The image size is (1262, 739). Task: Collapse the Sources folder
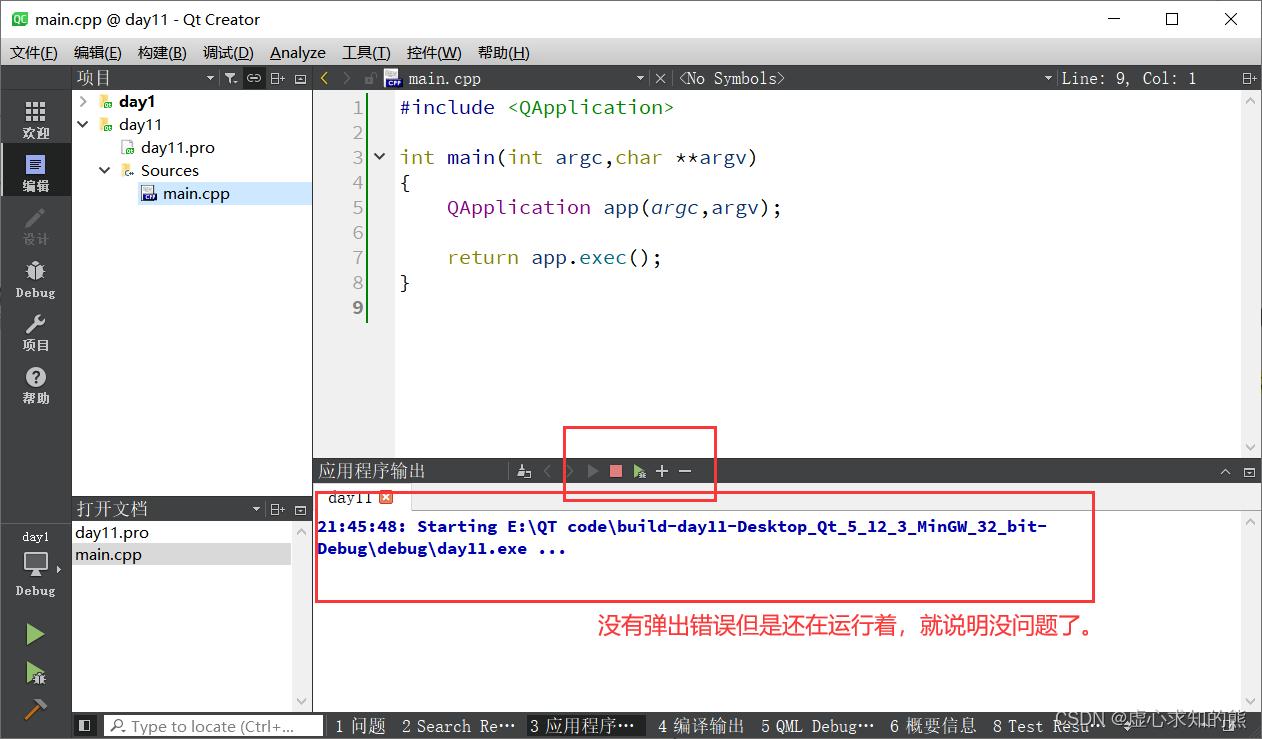click(x=105, y=170)
